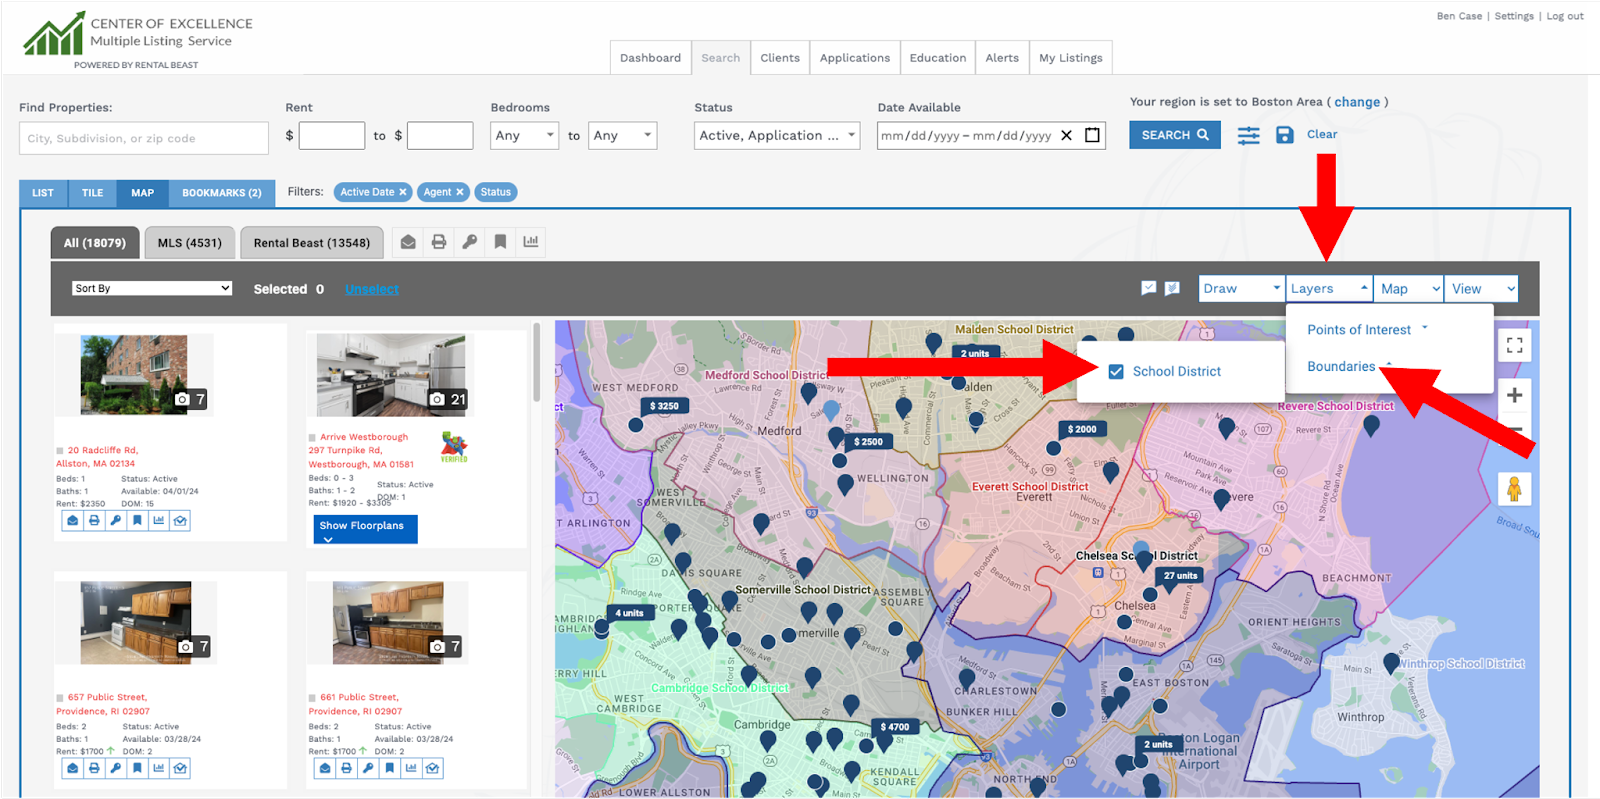Collapse the Layers dropdown

click(x=1329, y=289)
